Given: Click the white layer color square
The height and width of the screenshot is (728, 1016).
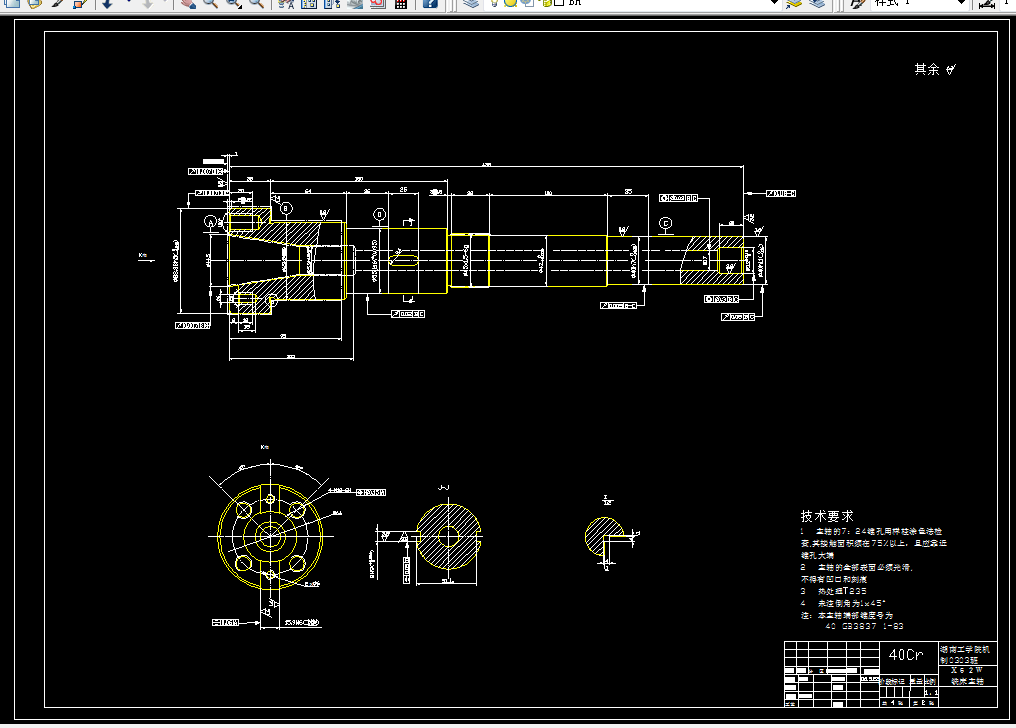Looking at the screenshot, I should tap(559, 3).
